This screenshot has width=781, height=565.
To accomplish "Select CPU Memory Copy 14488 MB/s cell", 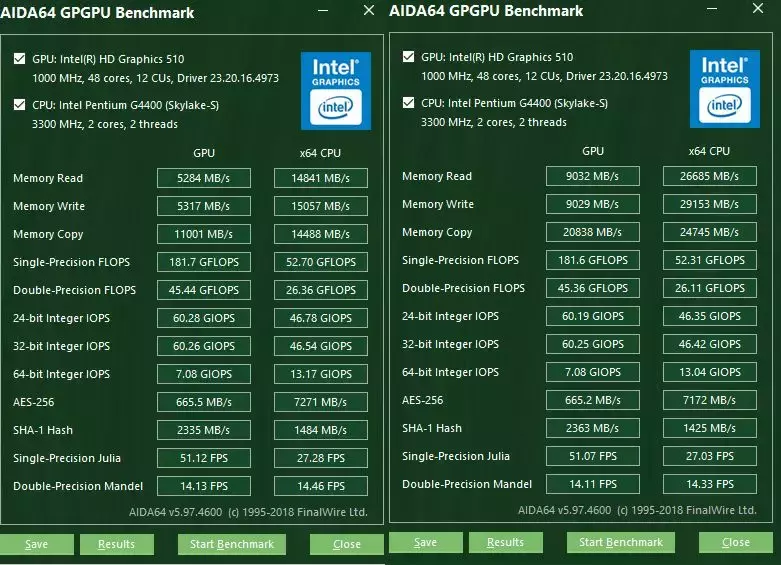I will 321,234.
